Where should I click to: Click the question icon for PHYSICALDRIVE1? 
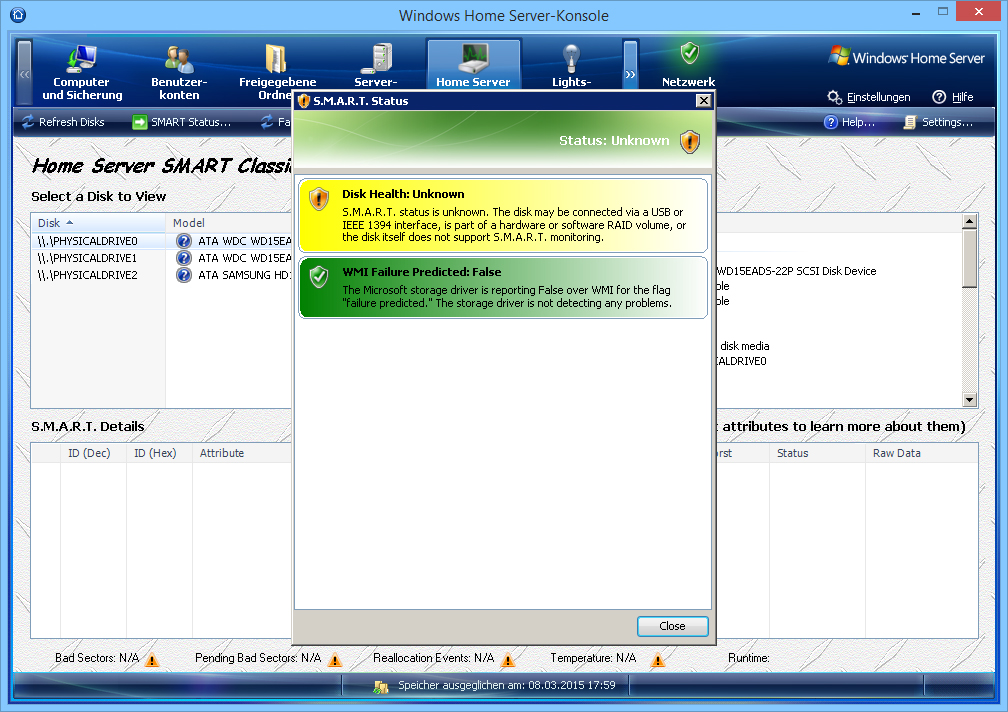point(184,258)
